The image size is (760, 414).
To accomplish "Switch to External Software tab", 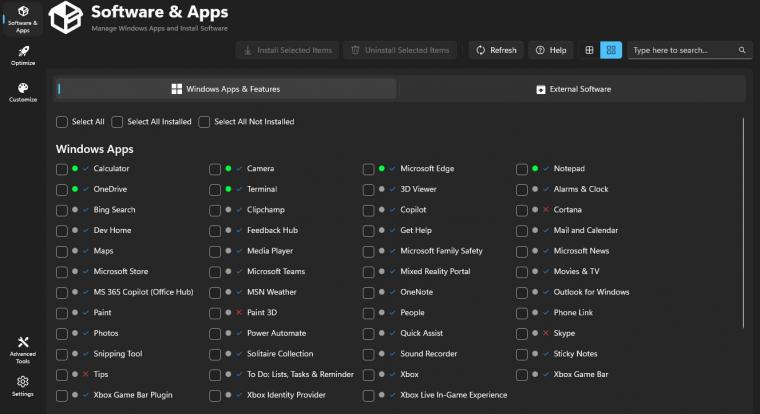I will tap(573, 89).
